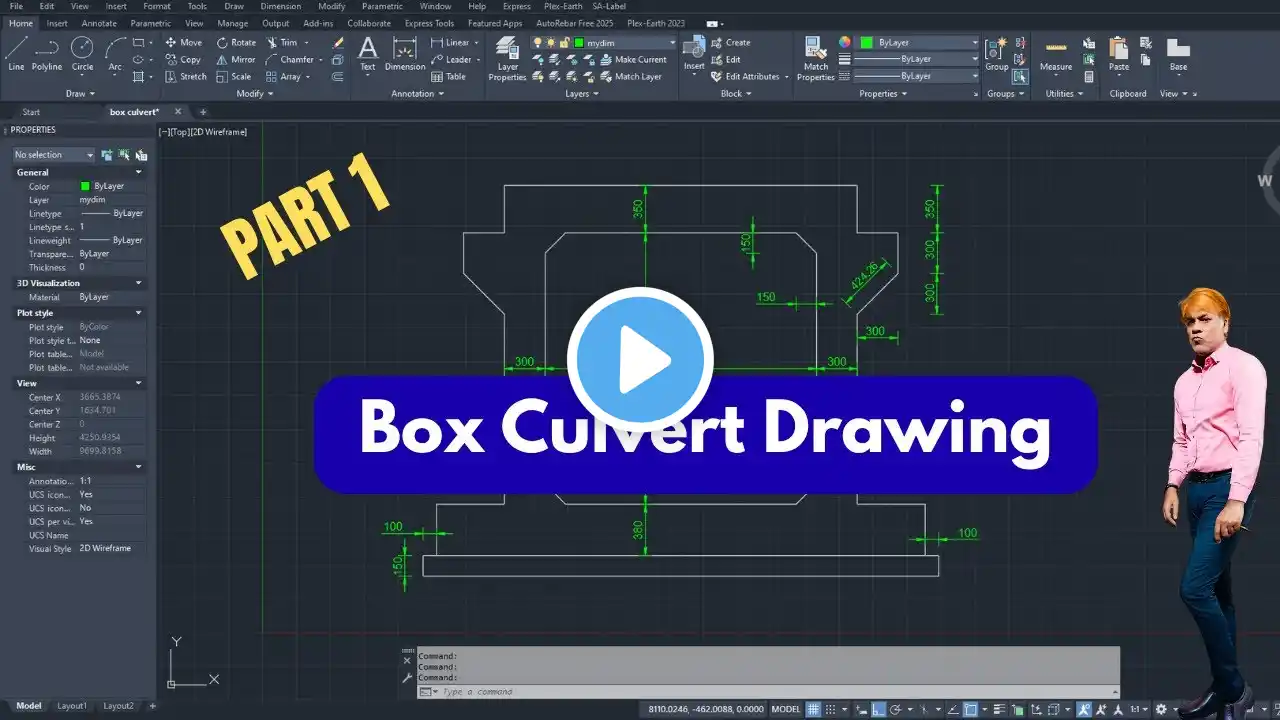The image size is (1280, 720).
Task: Open the linetype ByLayer dropdown in ribbon
Action: tap(919, 76)
